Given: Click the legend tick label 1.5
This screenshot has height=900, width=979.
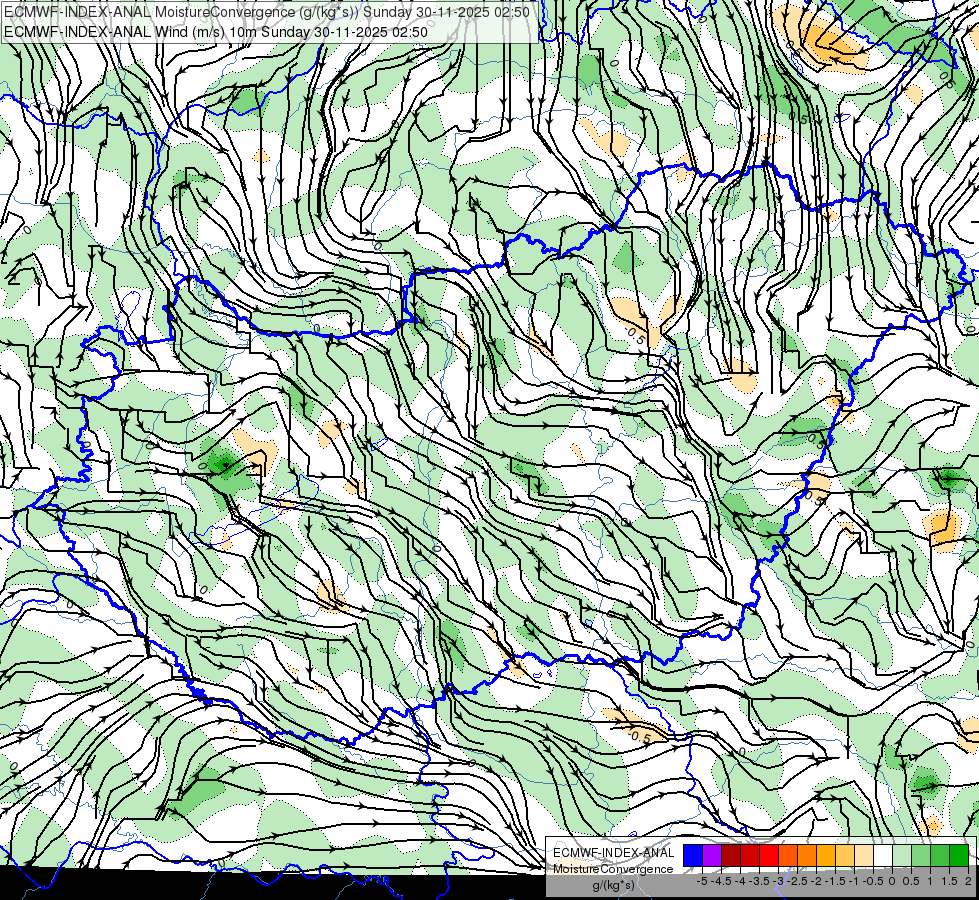Looking at the screenshot, I should point(949,881).
